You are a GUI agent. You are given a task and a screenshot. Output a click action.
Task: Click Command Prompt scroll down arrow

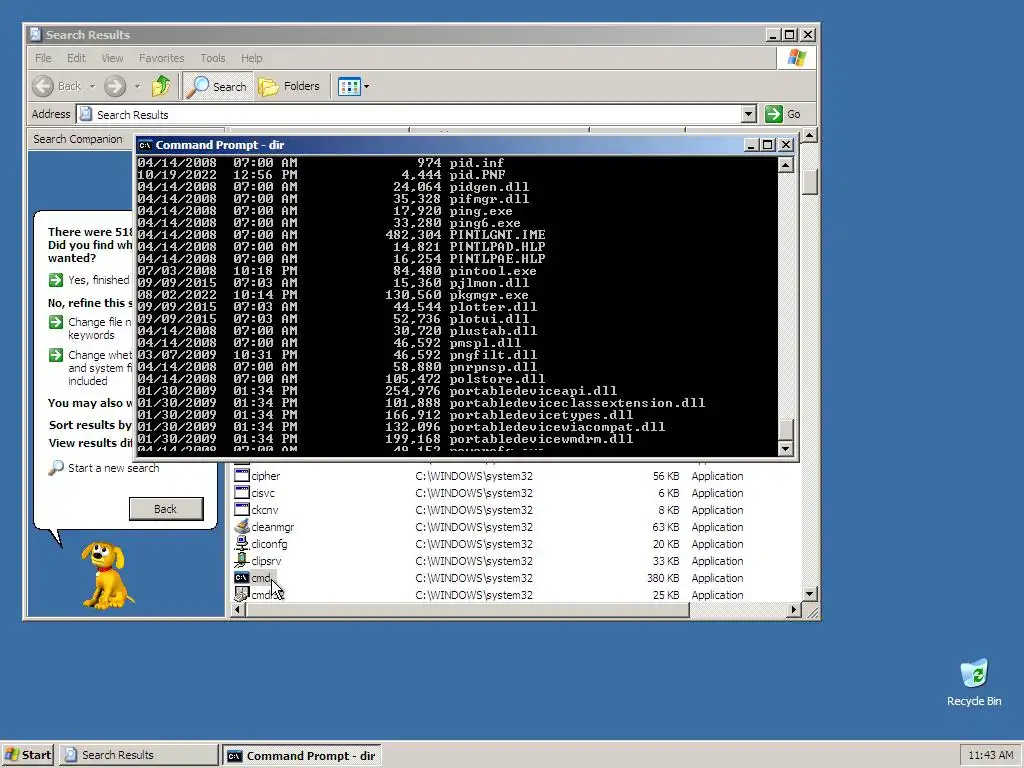(x=786, y=449)
